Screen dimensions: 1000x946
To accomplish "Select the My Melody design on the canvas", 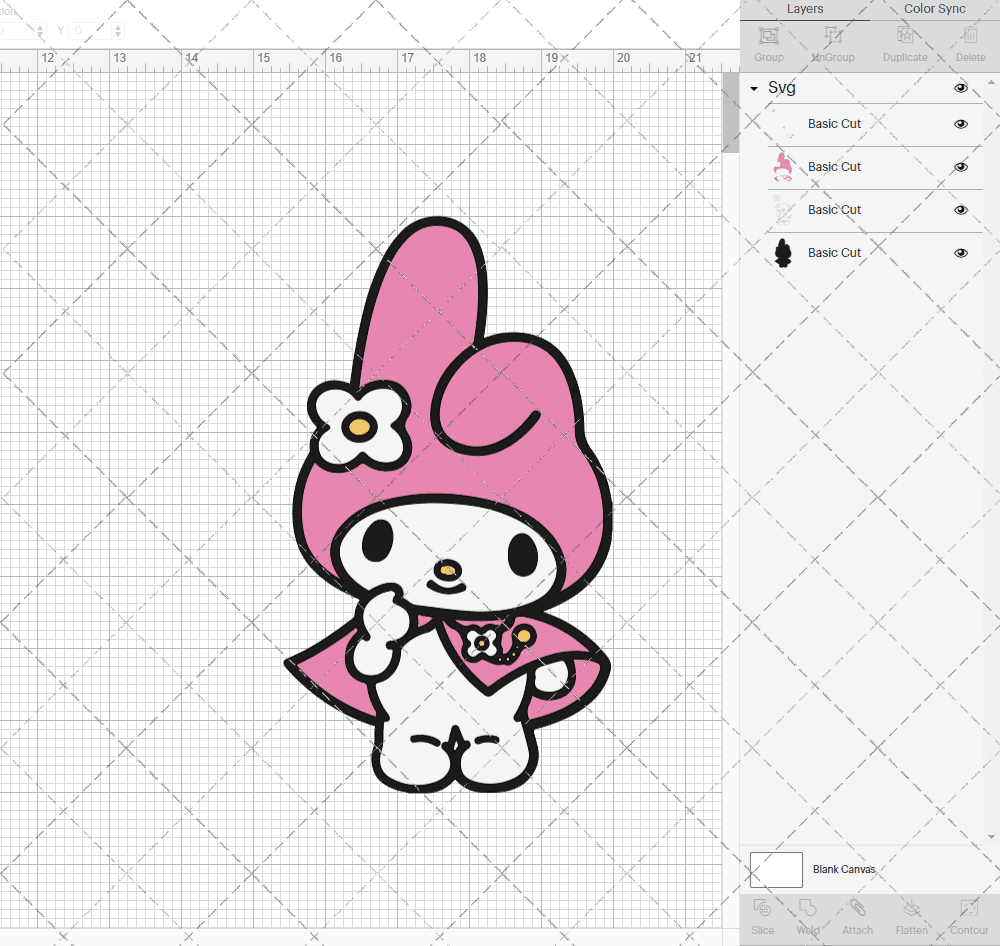I will 448,504.
